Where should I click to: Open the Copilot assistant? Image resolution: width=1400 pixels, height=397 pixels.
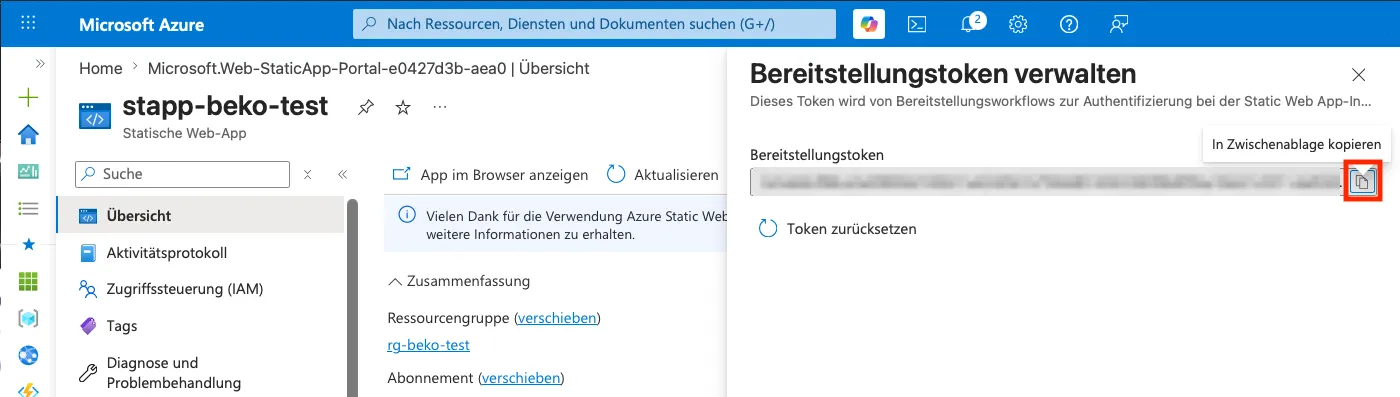pyautogui.click(x=868, y=24)
